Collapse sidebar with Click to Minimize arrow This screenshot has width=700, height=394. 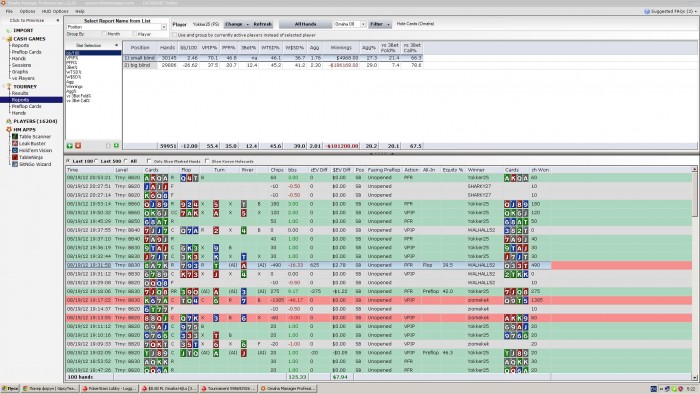(58, 21)
